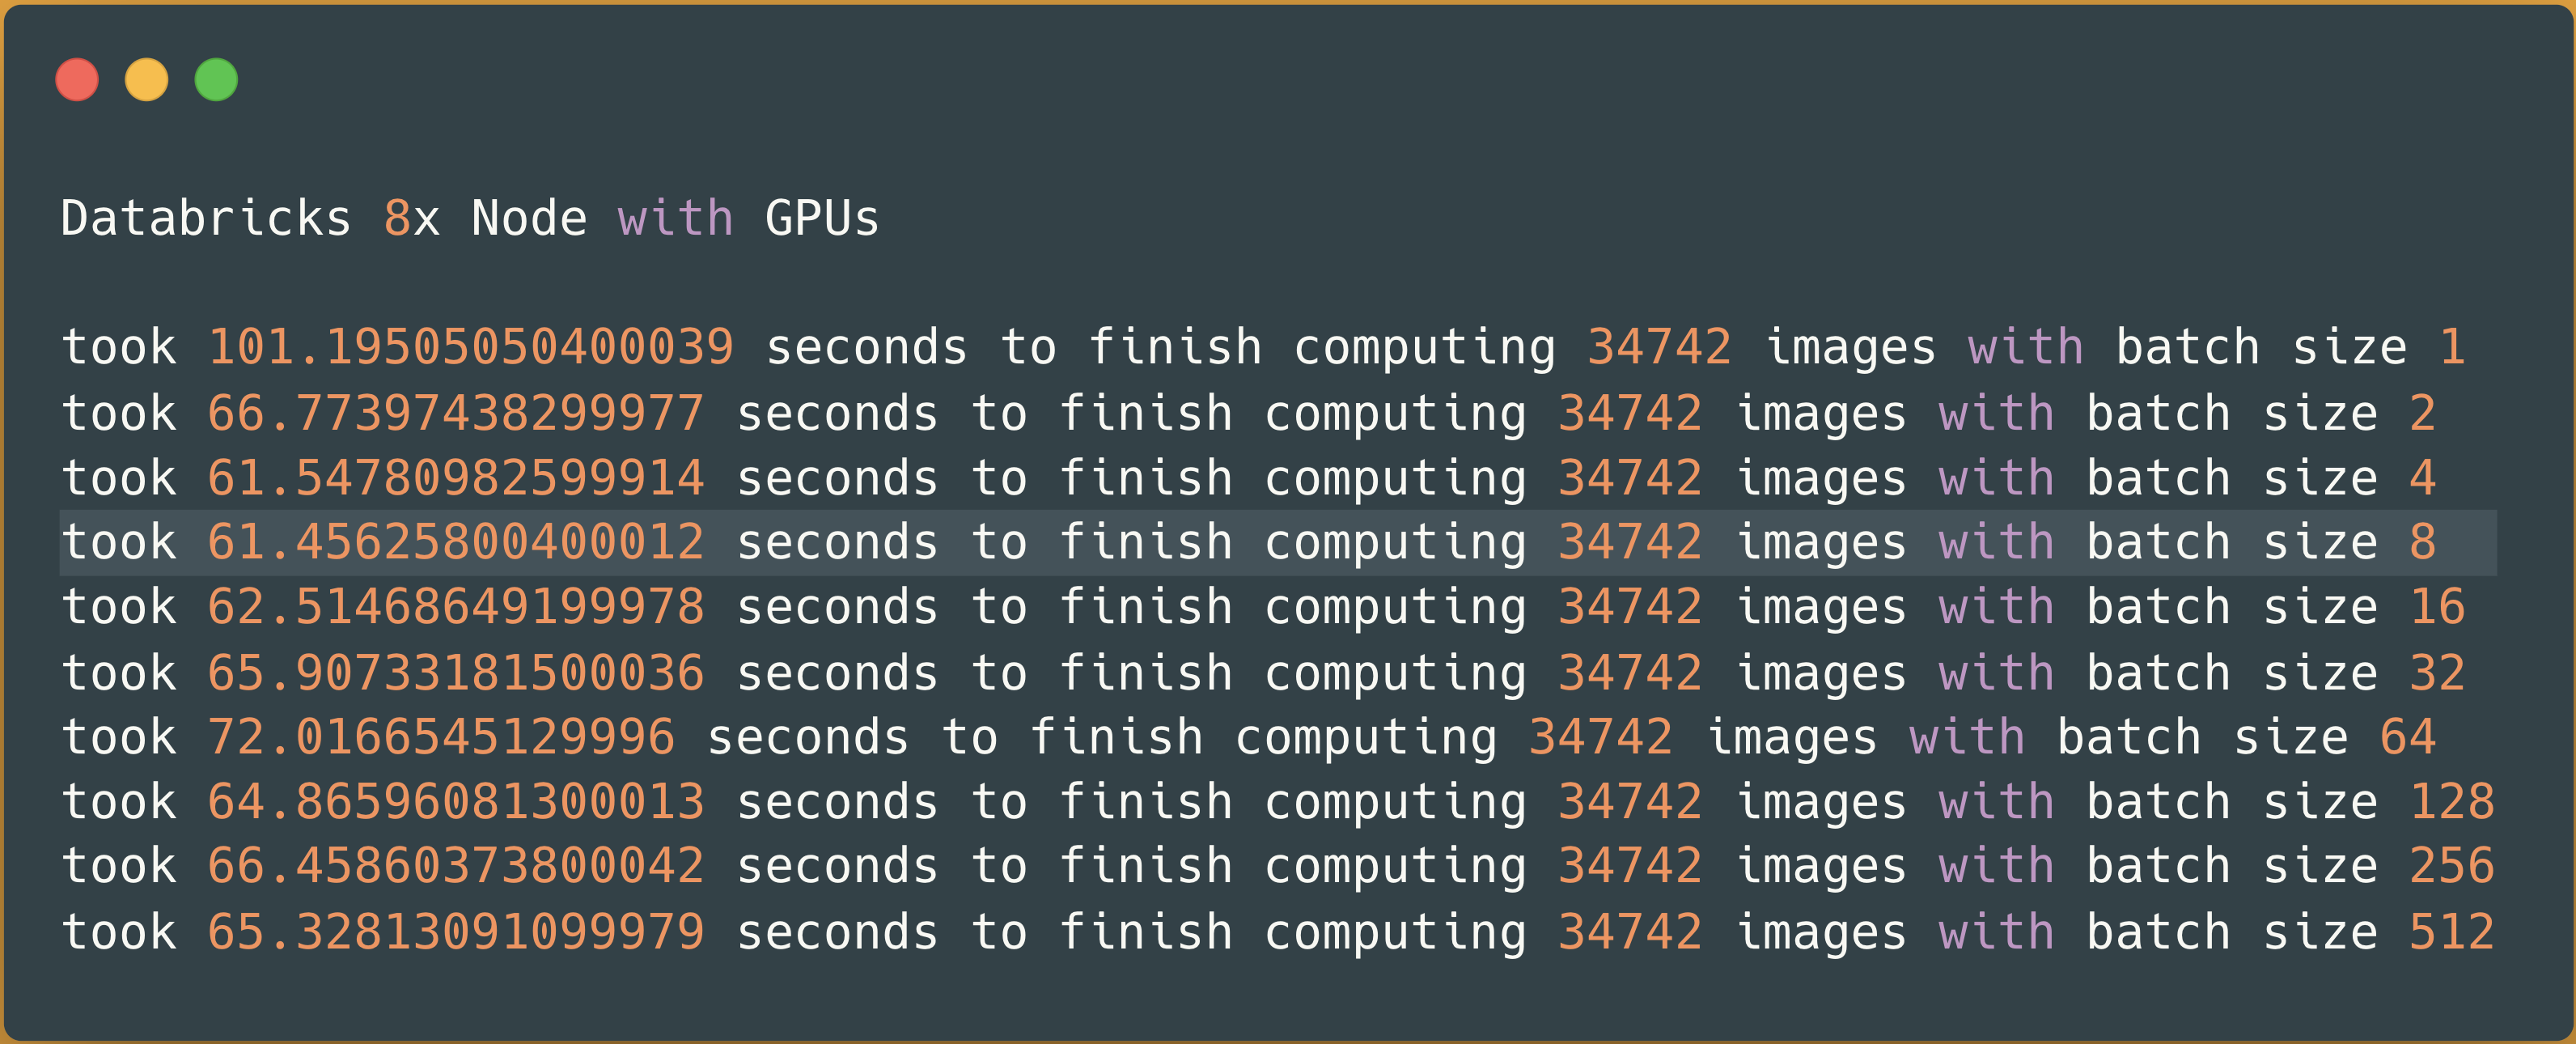
Task: Click the yellow minimize window dot
Action: 146,80
